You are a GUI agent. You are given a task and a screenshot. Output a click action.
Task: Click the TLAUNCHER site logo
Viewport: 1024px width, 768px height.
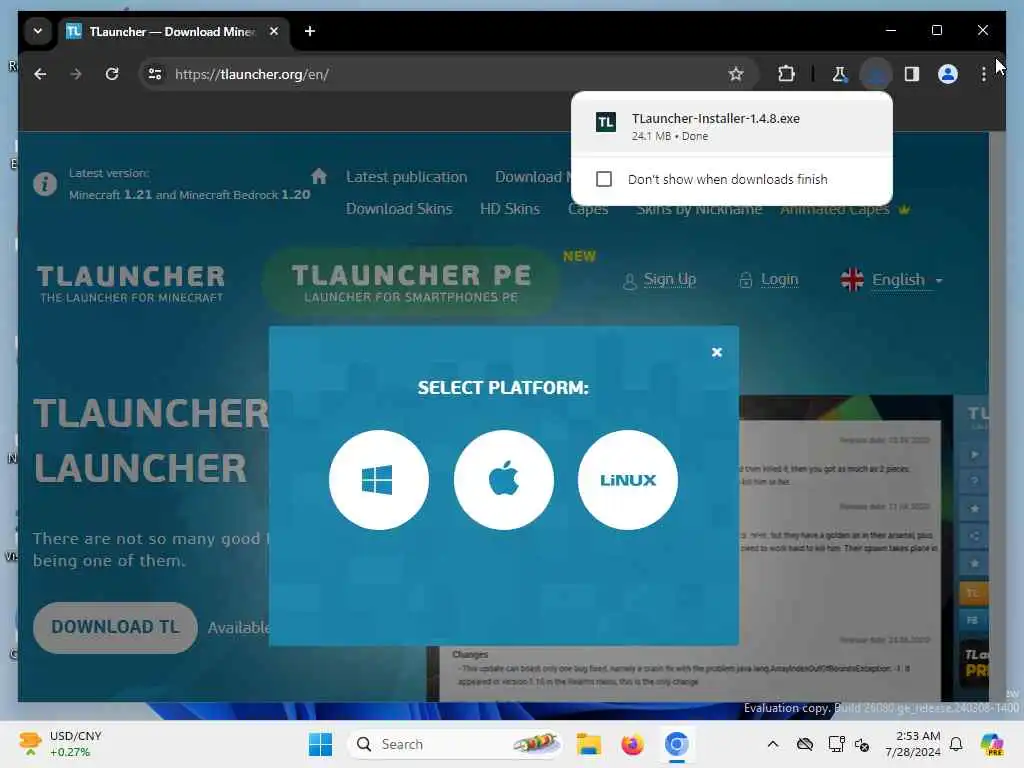point(131,283)
